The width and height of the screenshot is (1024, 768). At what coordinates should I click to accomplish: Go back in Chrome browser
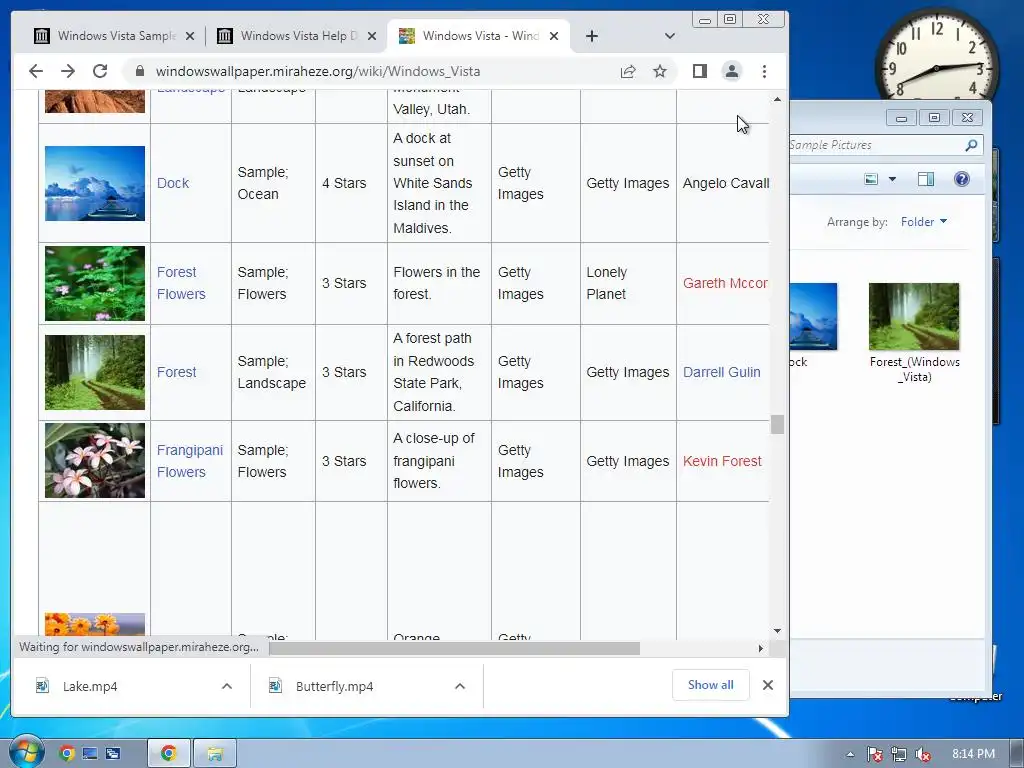[36, 71]
